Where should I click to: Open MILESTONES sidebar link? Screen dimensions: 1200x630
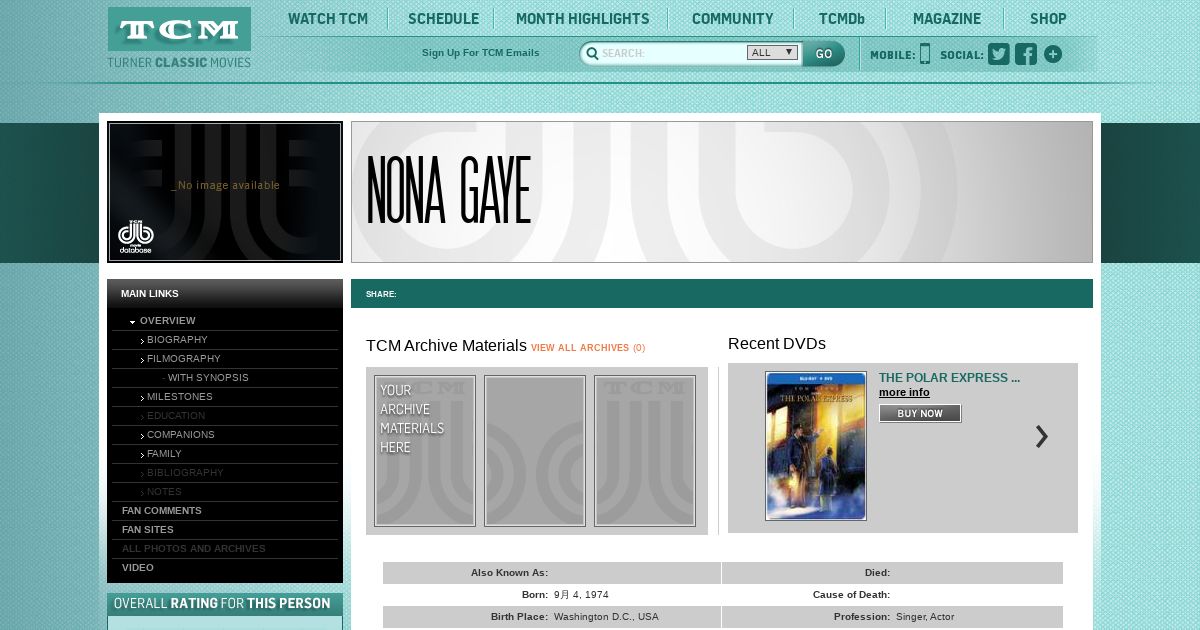coord(179,397)
